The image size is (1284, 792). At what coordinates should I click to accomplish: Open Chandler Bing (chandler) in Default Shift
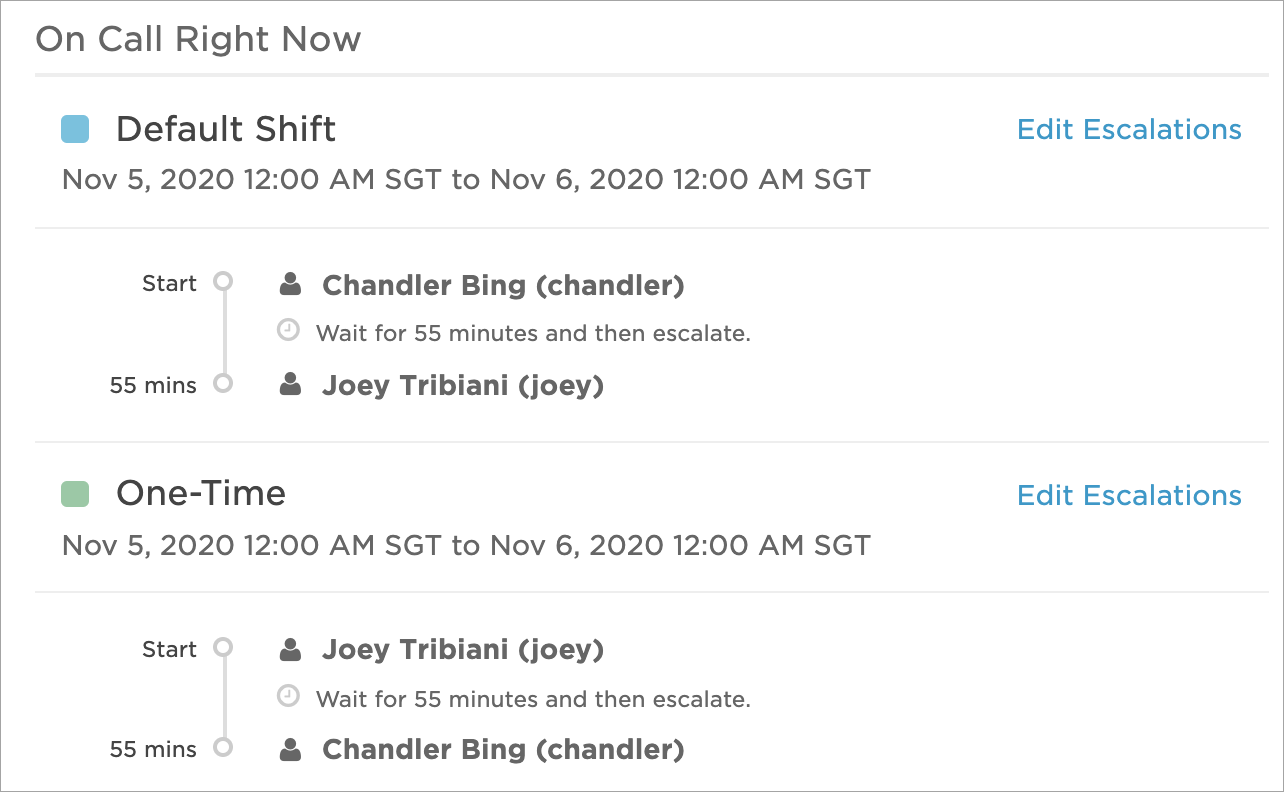pos(503,286)
